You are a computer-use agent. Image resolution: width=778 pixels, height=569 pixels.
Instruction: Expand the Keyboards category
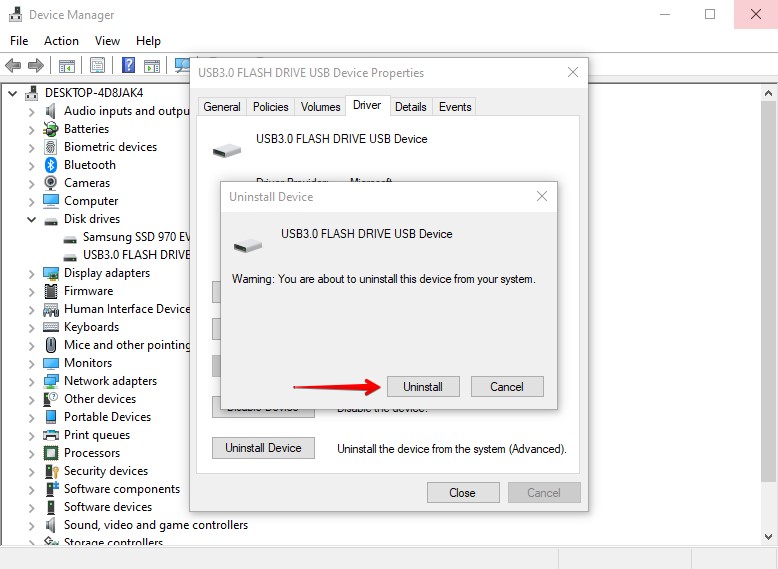pyautogui.click(x=31, y=327)
